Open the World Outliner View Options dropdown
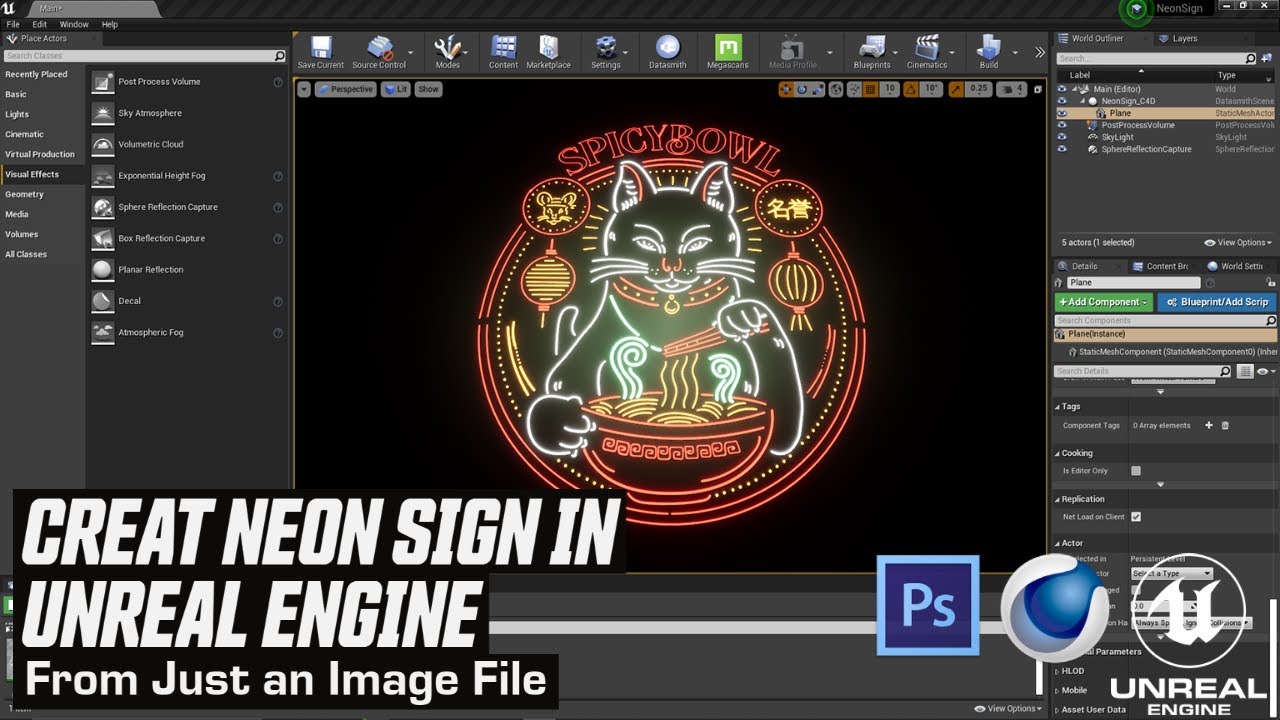1280x720 pixels. click(x=1238, y=242)
